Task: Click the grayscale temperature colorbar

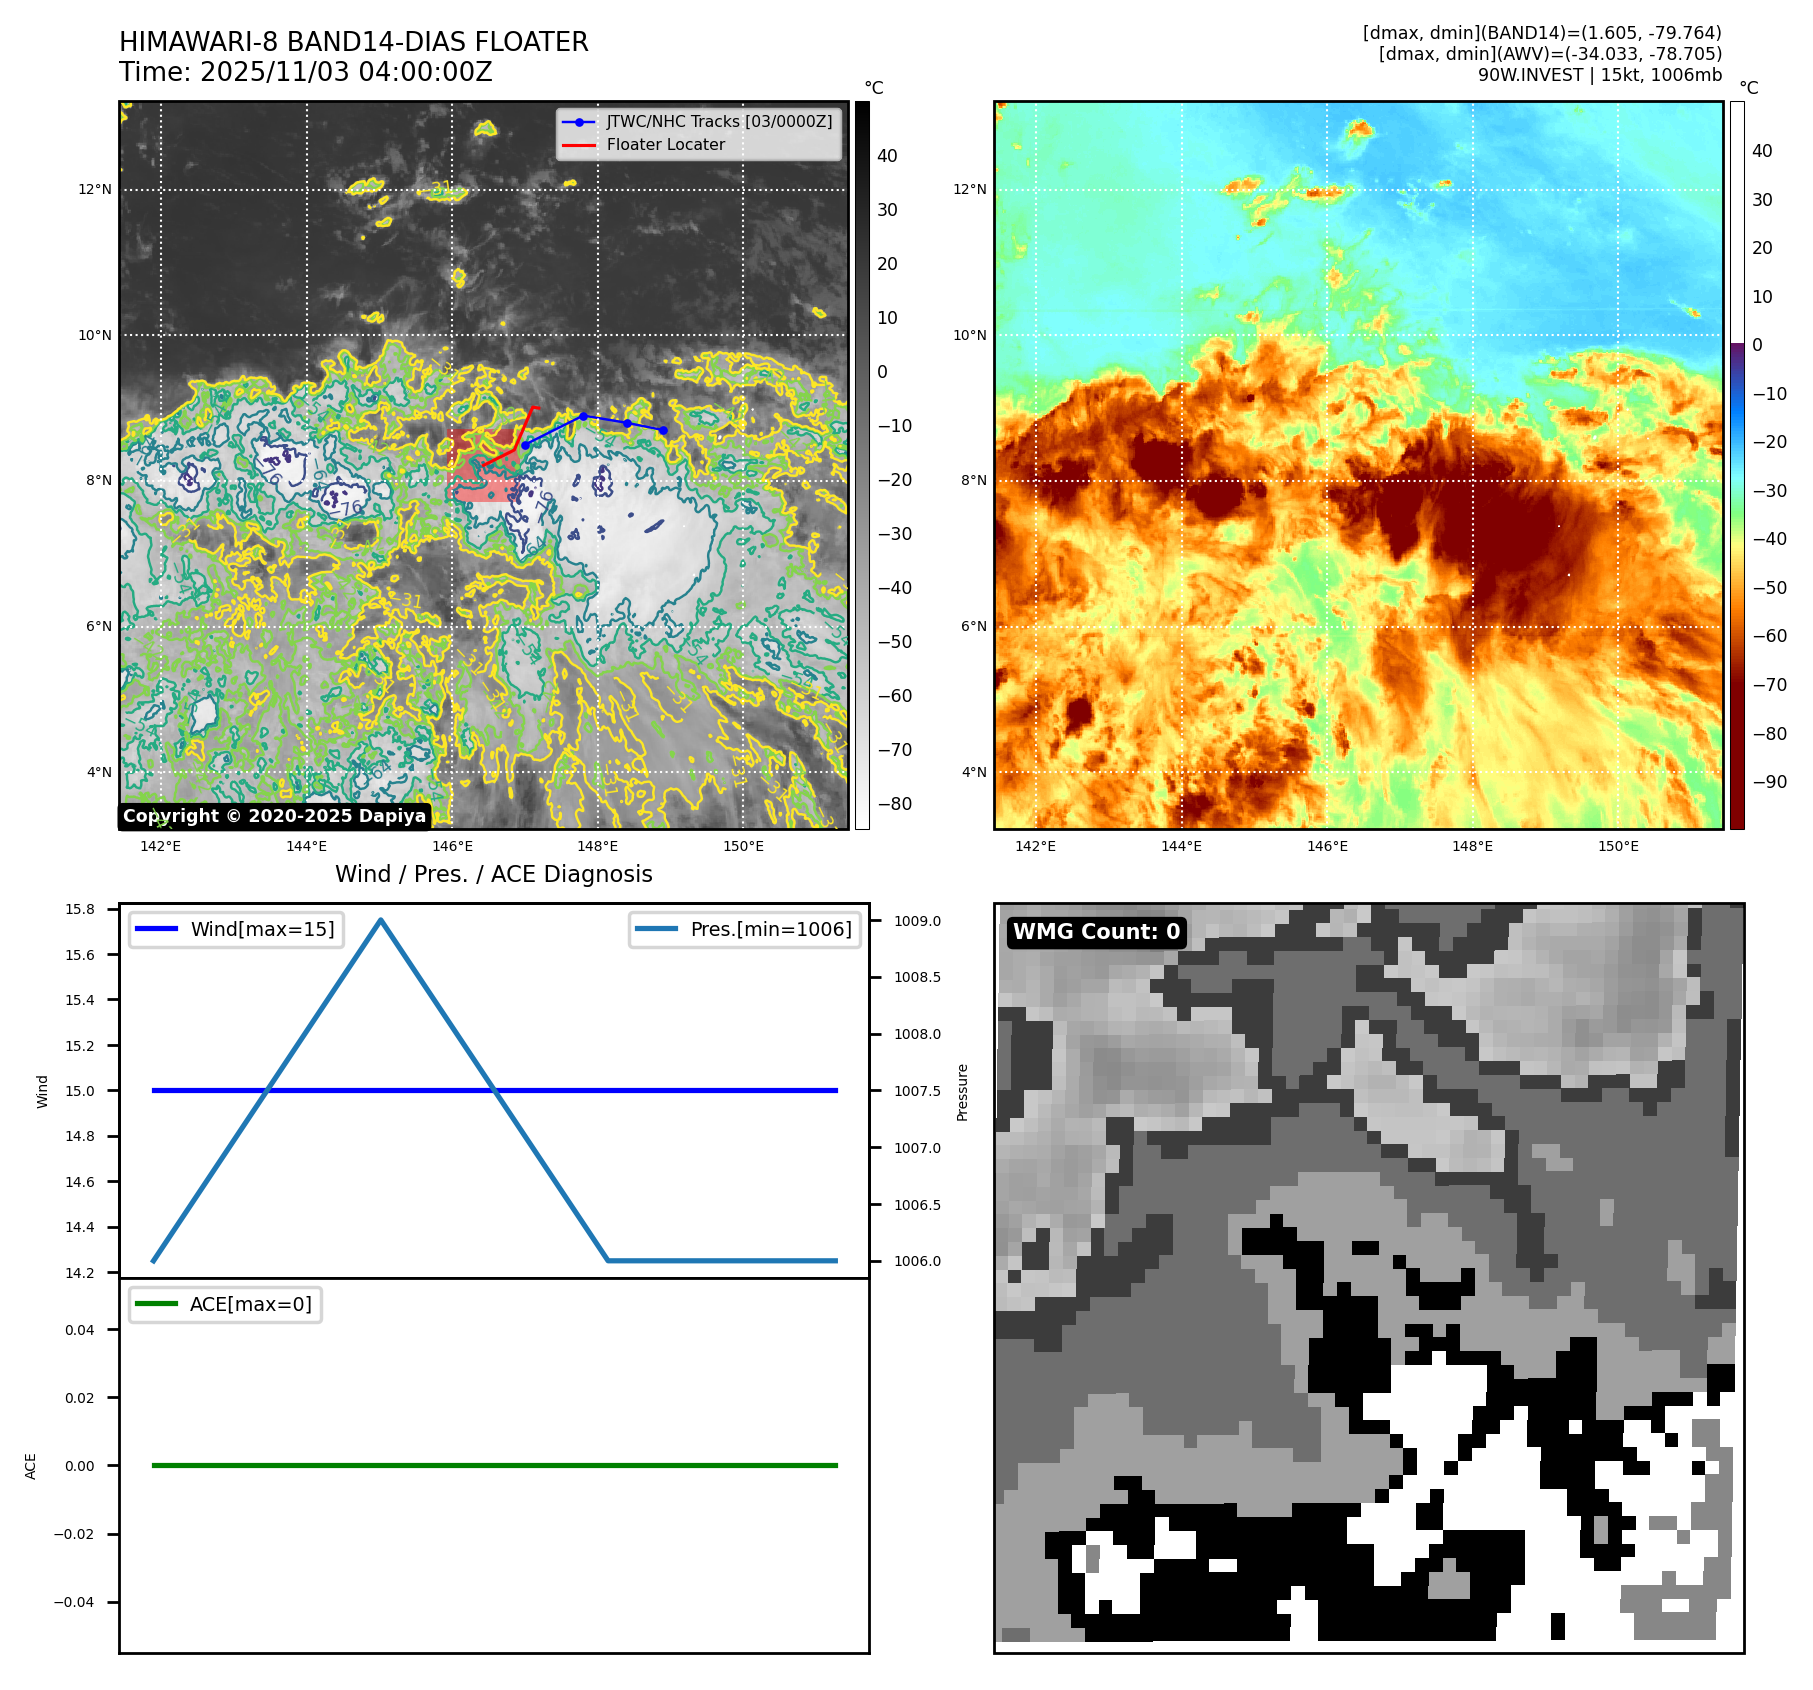Action: pos(862,465)
